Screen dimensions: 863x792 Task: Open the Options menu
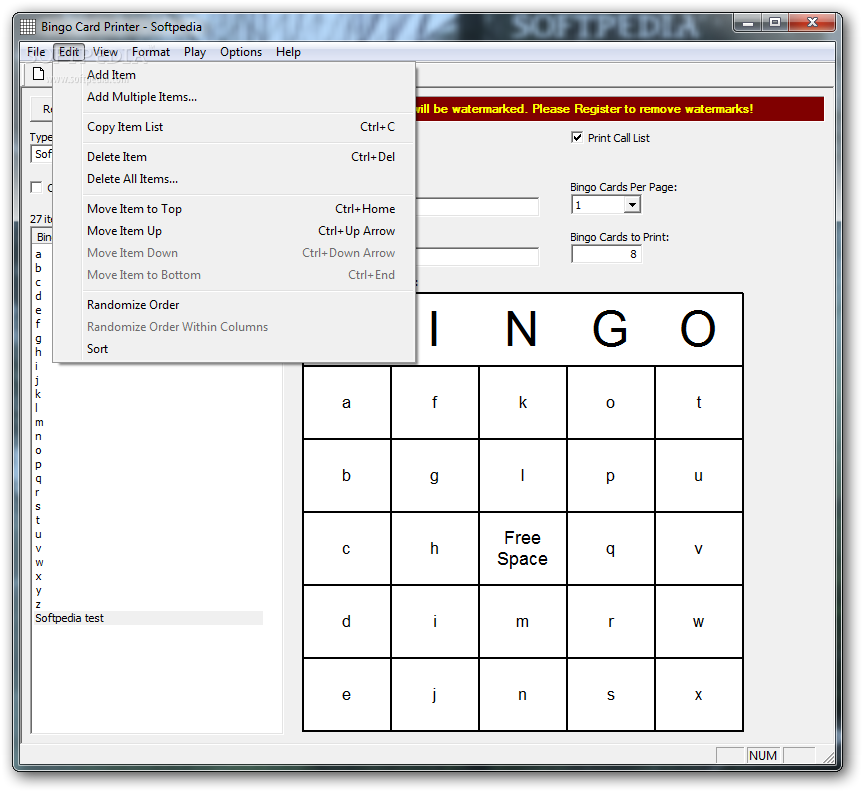click(241, 52)
